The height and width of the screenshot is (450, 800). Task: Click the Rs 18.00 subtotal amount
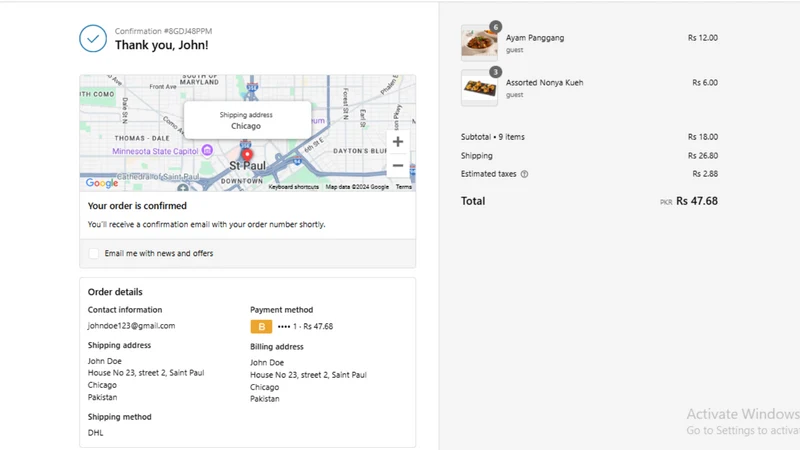[x=703, y=137]
